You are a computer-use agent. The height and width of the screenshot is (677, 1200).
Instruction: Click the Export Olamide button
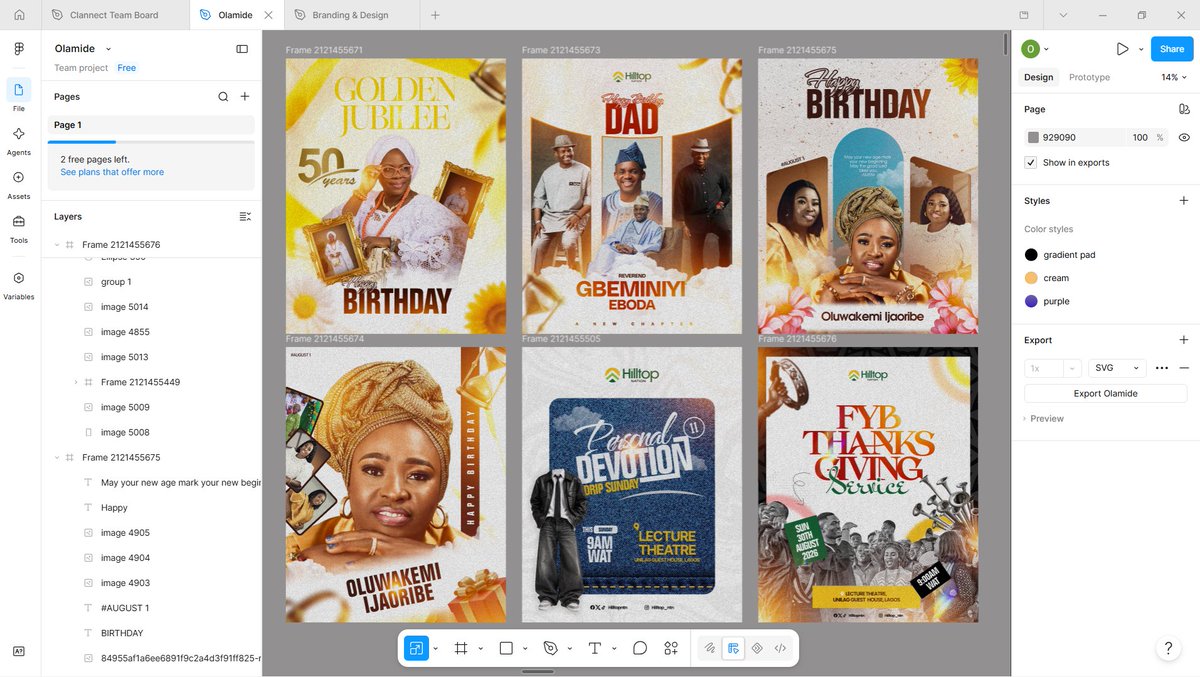point(1105,393)
